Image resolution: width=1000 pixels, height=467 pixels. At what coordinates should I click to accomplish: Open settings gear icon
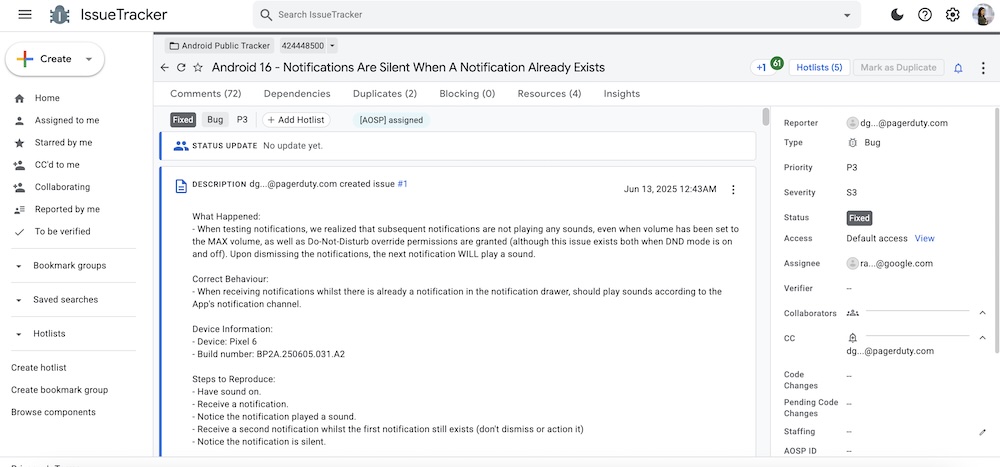coord(953,15)
